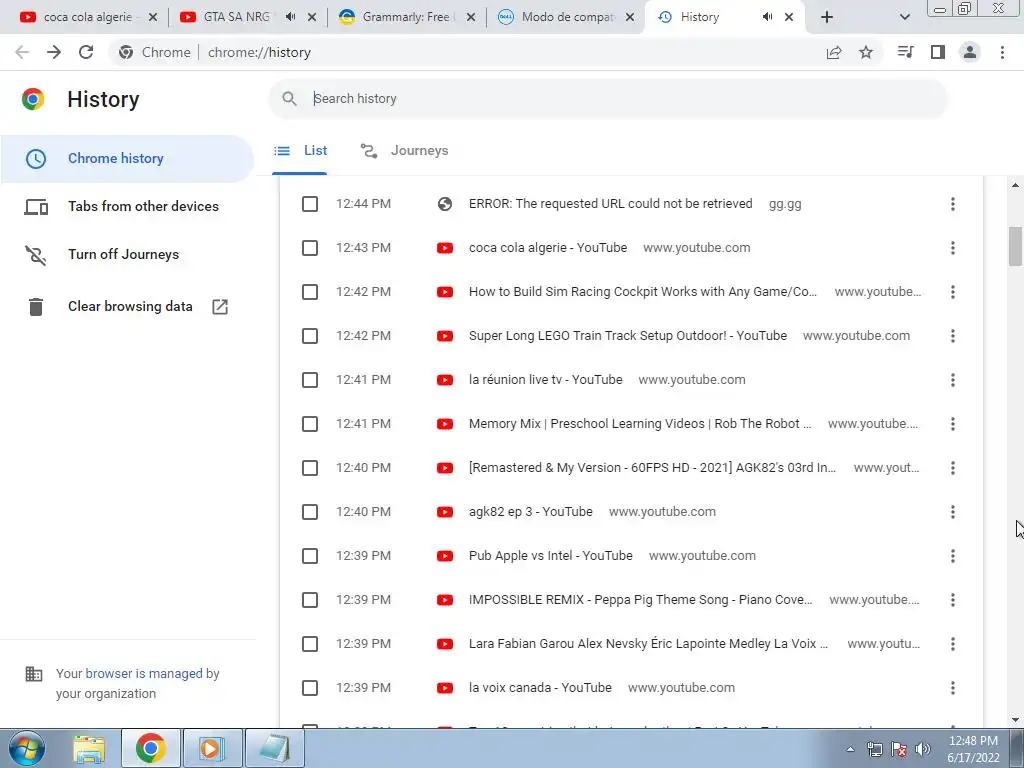Reload the history page

pyautogui.click(x=86, y=52)
